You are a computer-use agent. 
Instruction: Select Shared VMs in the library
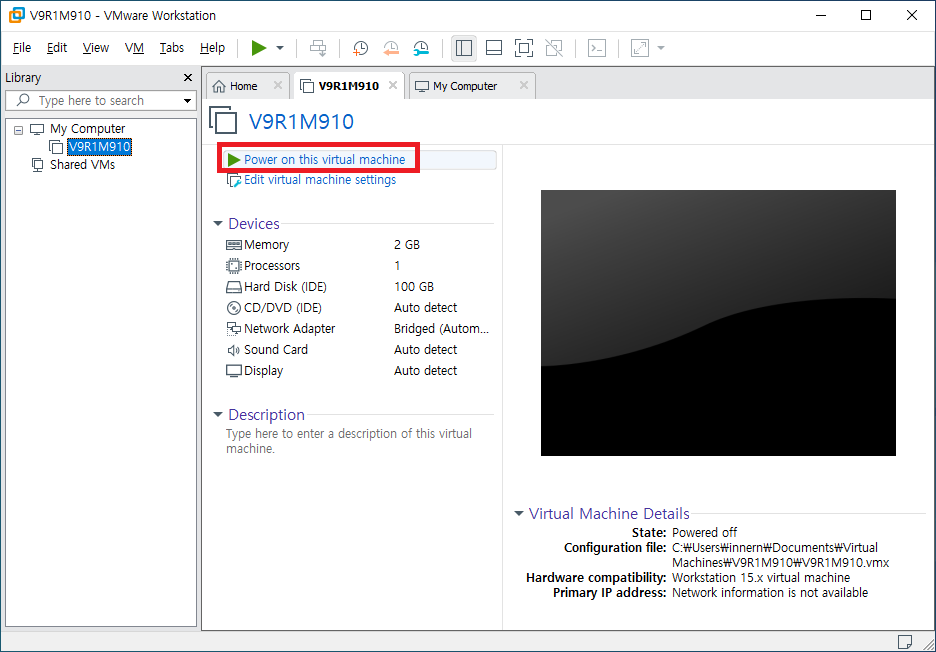(x=82, y=164)
